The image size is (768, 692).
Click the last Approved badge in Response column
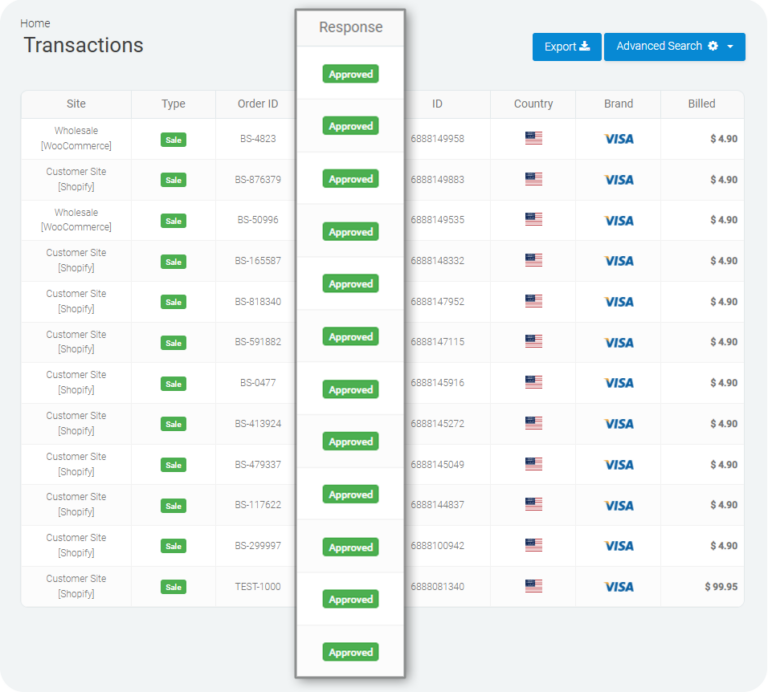pos(350,652)
